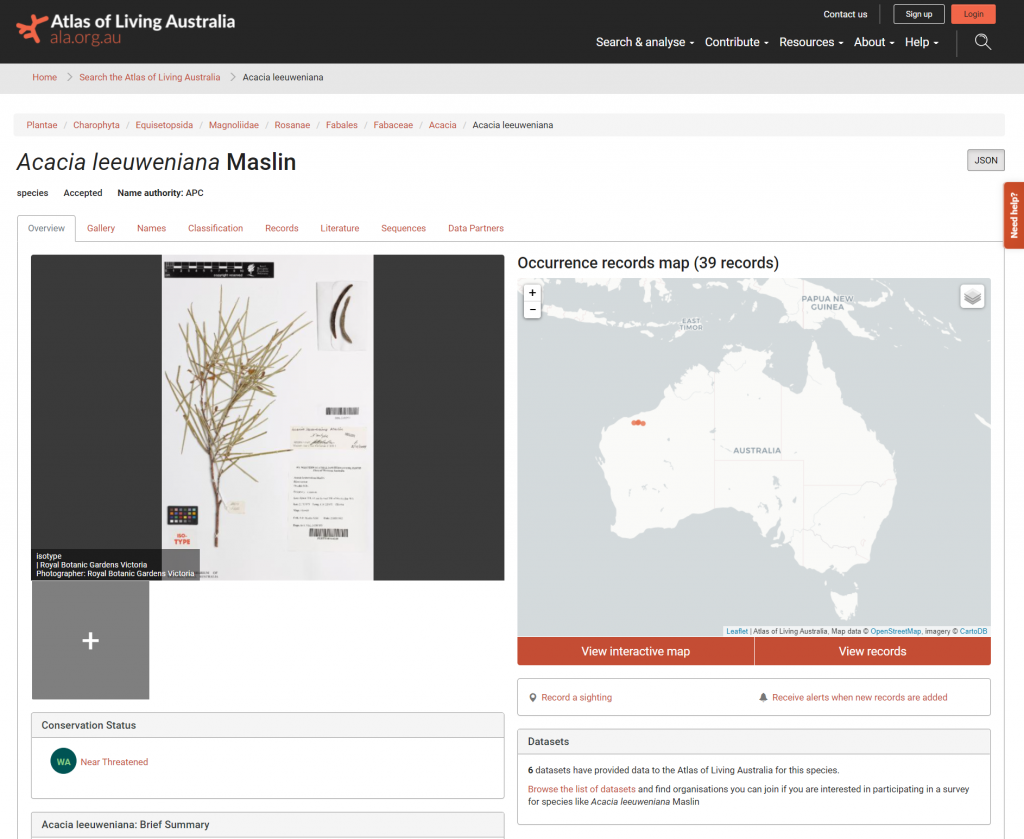1024x839 pixels.
Task: Open Receive alerts for new records link
Action: pyautogui.click(x=859, y=697)
